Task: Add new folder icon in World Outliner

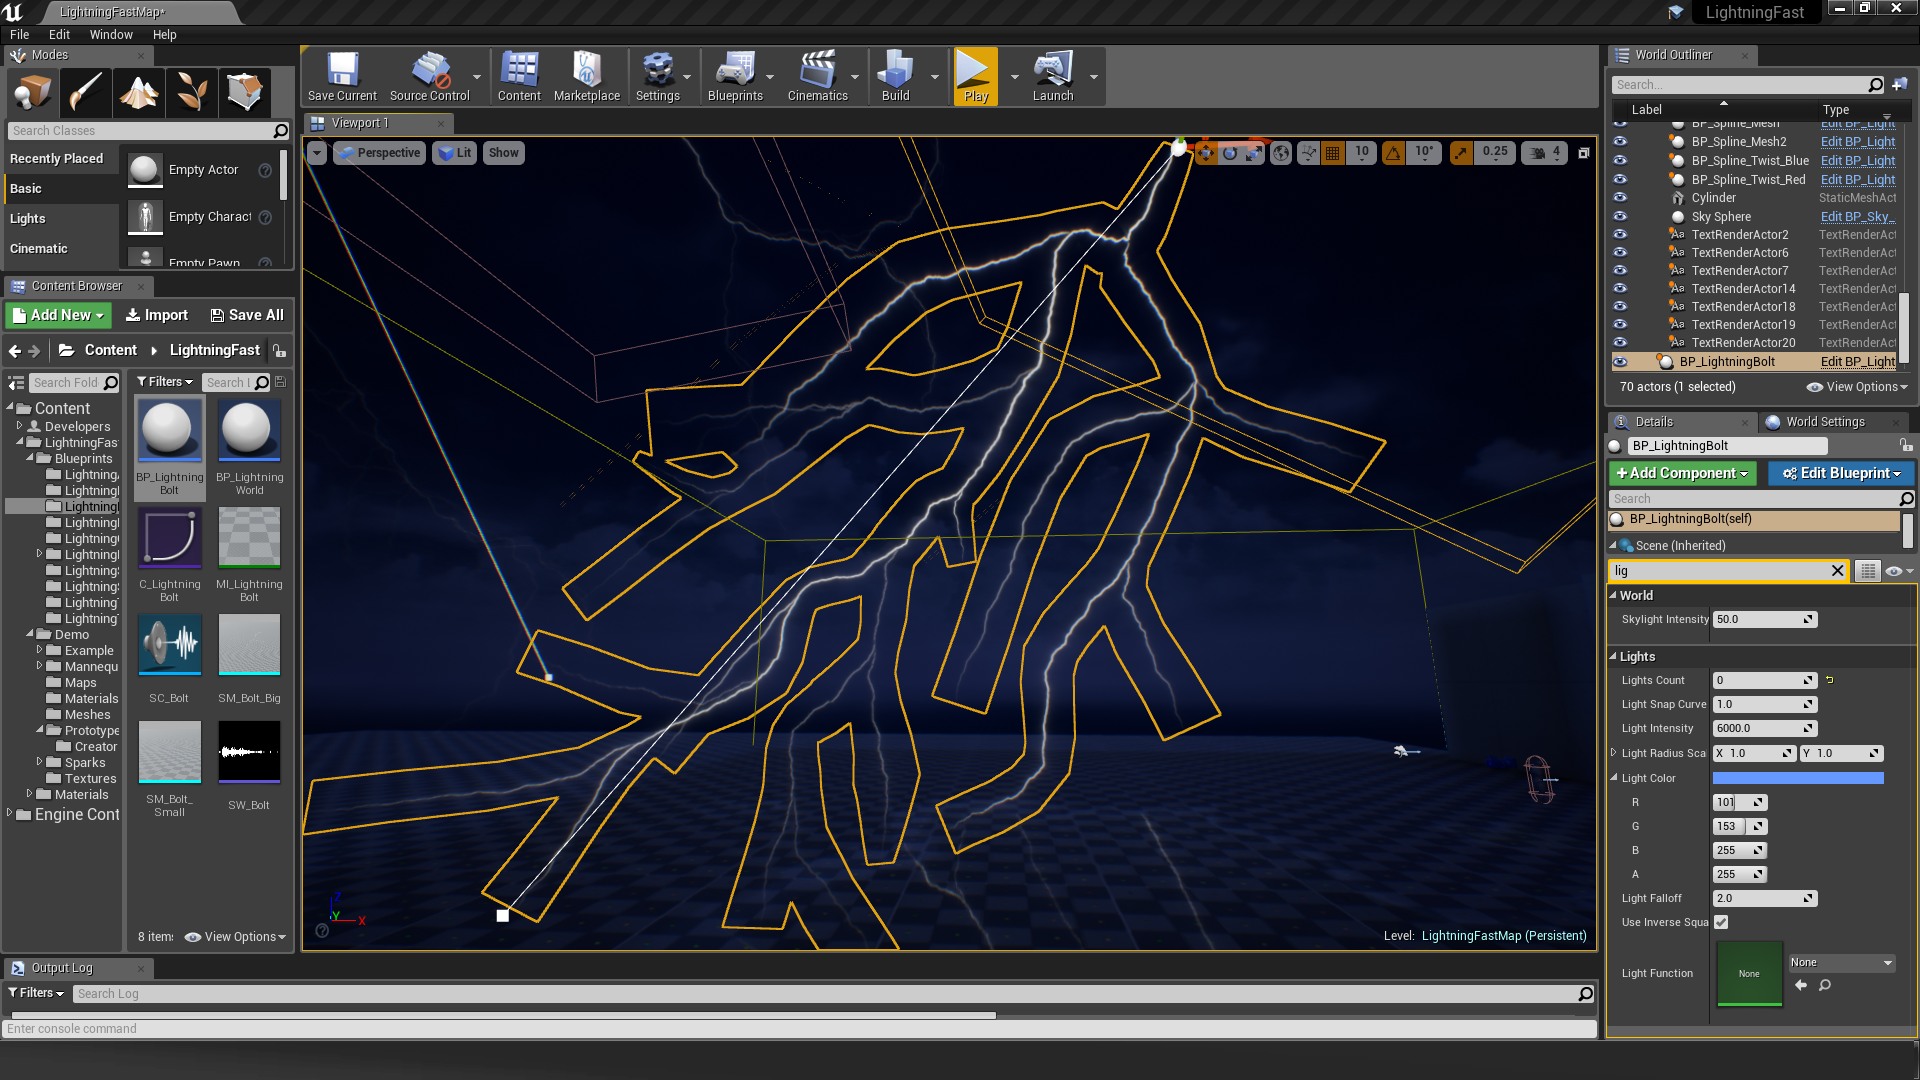Action: 1899,85
